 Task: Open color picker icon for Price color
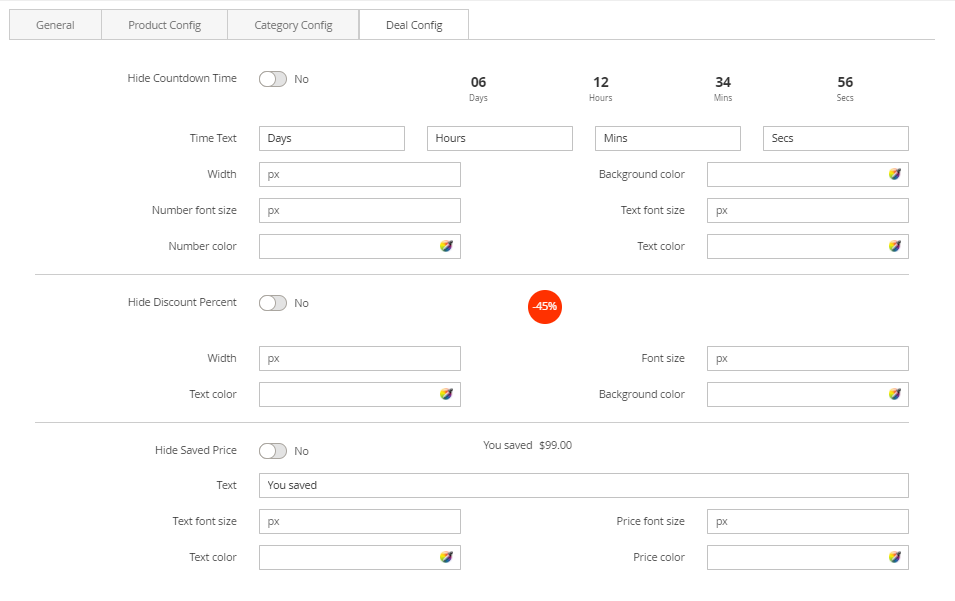tap(895, 557)
